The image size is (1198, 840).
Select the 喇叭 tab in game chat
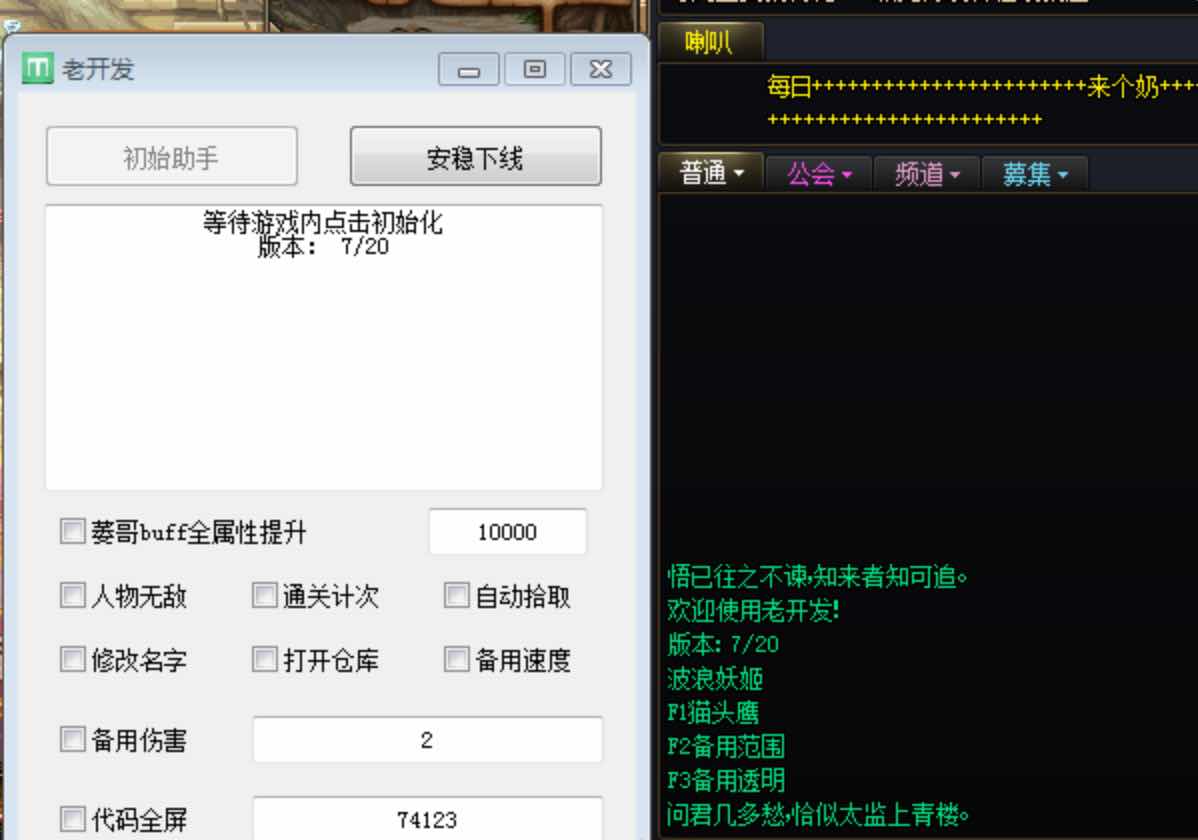[x=709, y=41]
